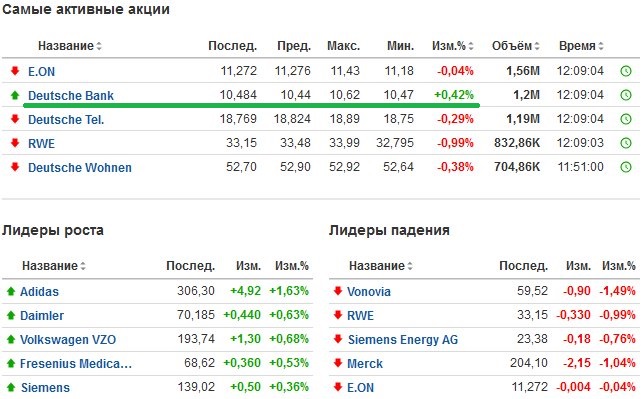Click the green up arrow beside Adidas
This screenshot has height=399, width=644.
pos(11,291)
